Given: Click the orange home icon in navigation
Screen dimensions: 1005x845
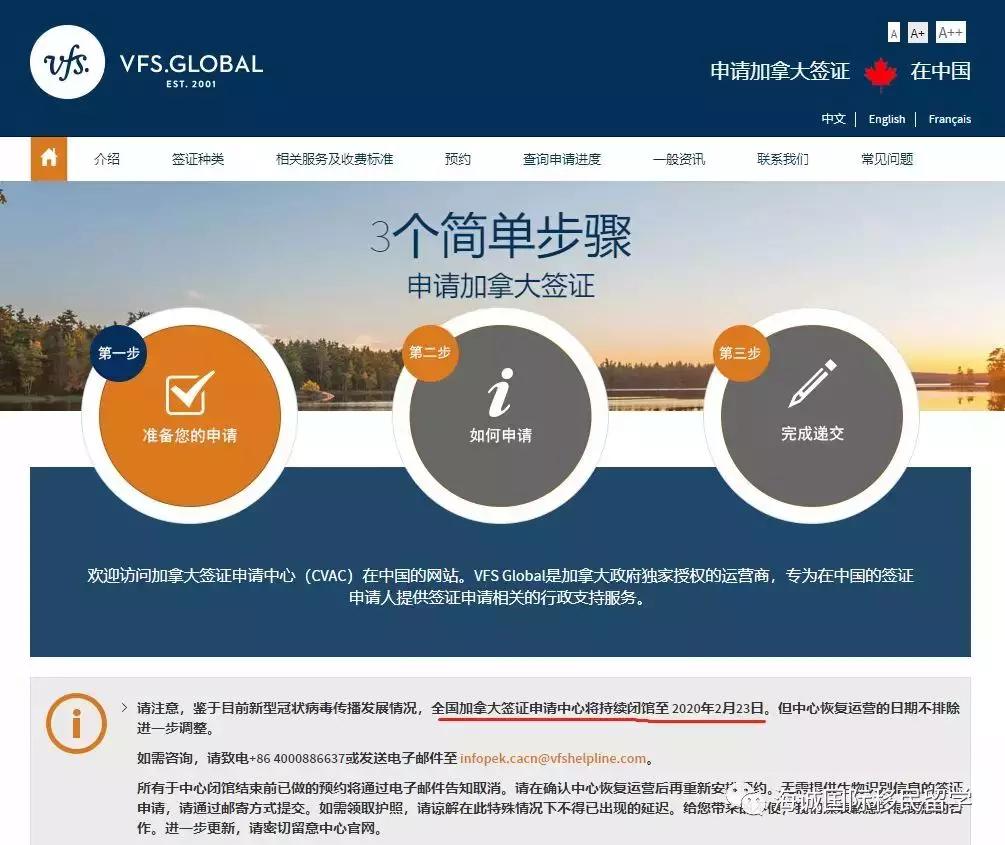Looking at the screenshot, I should 49,159.
